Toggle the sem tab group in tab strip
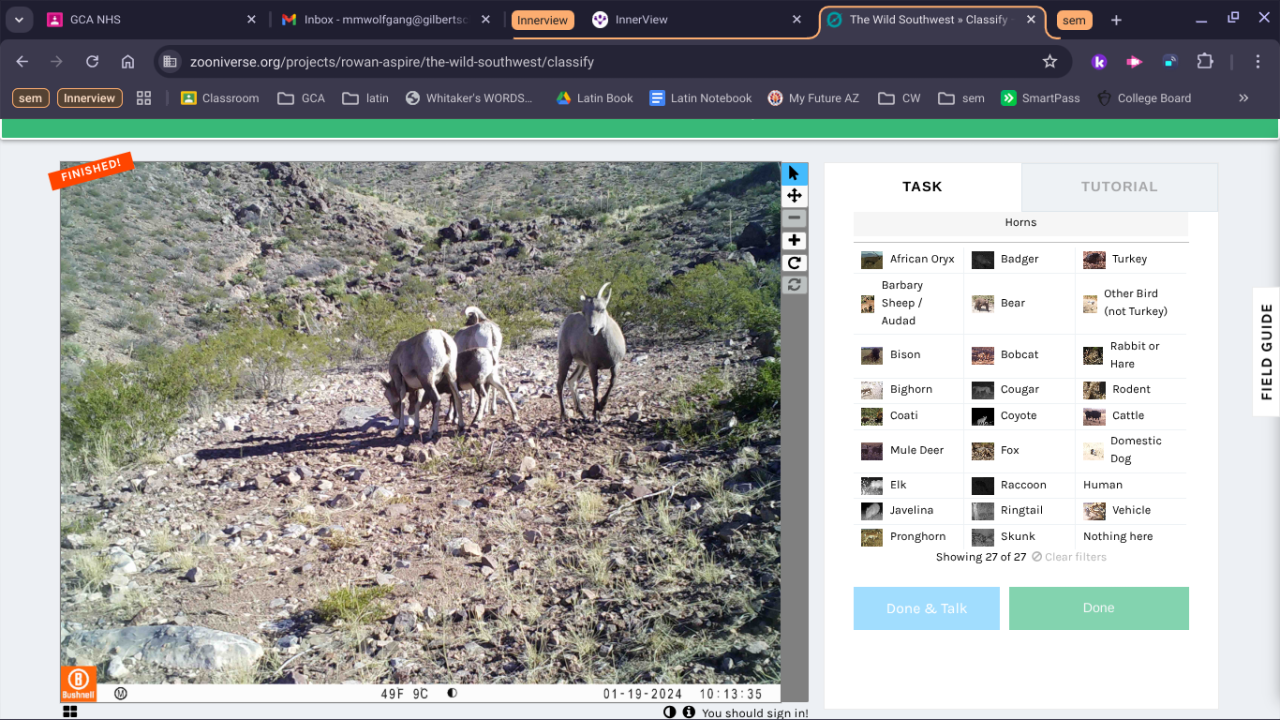The image size is (1280, 720). [x=1074, y=20]
